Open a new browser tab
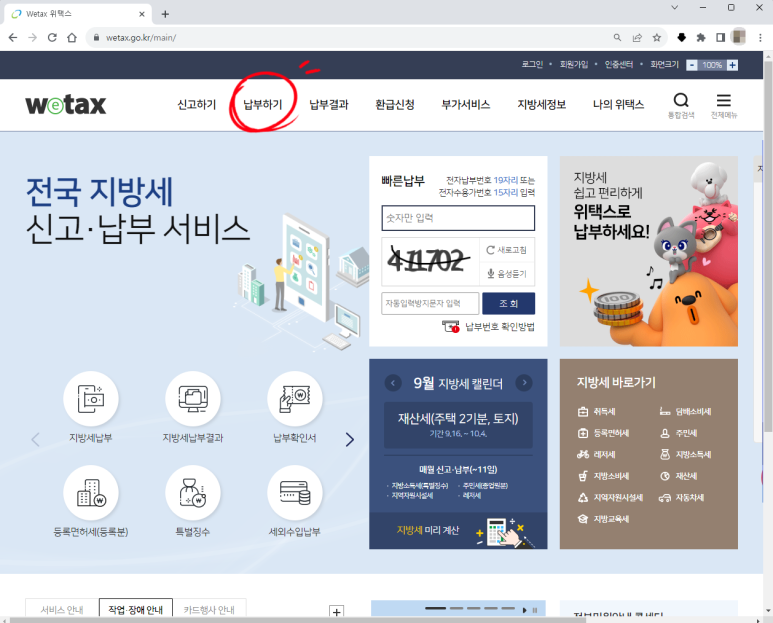 coord(165,14)
